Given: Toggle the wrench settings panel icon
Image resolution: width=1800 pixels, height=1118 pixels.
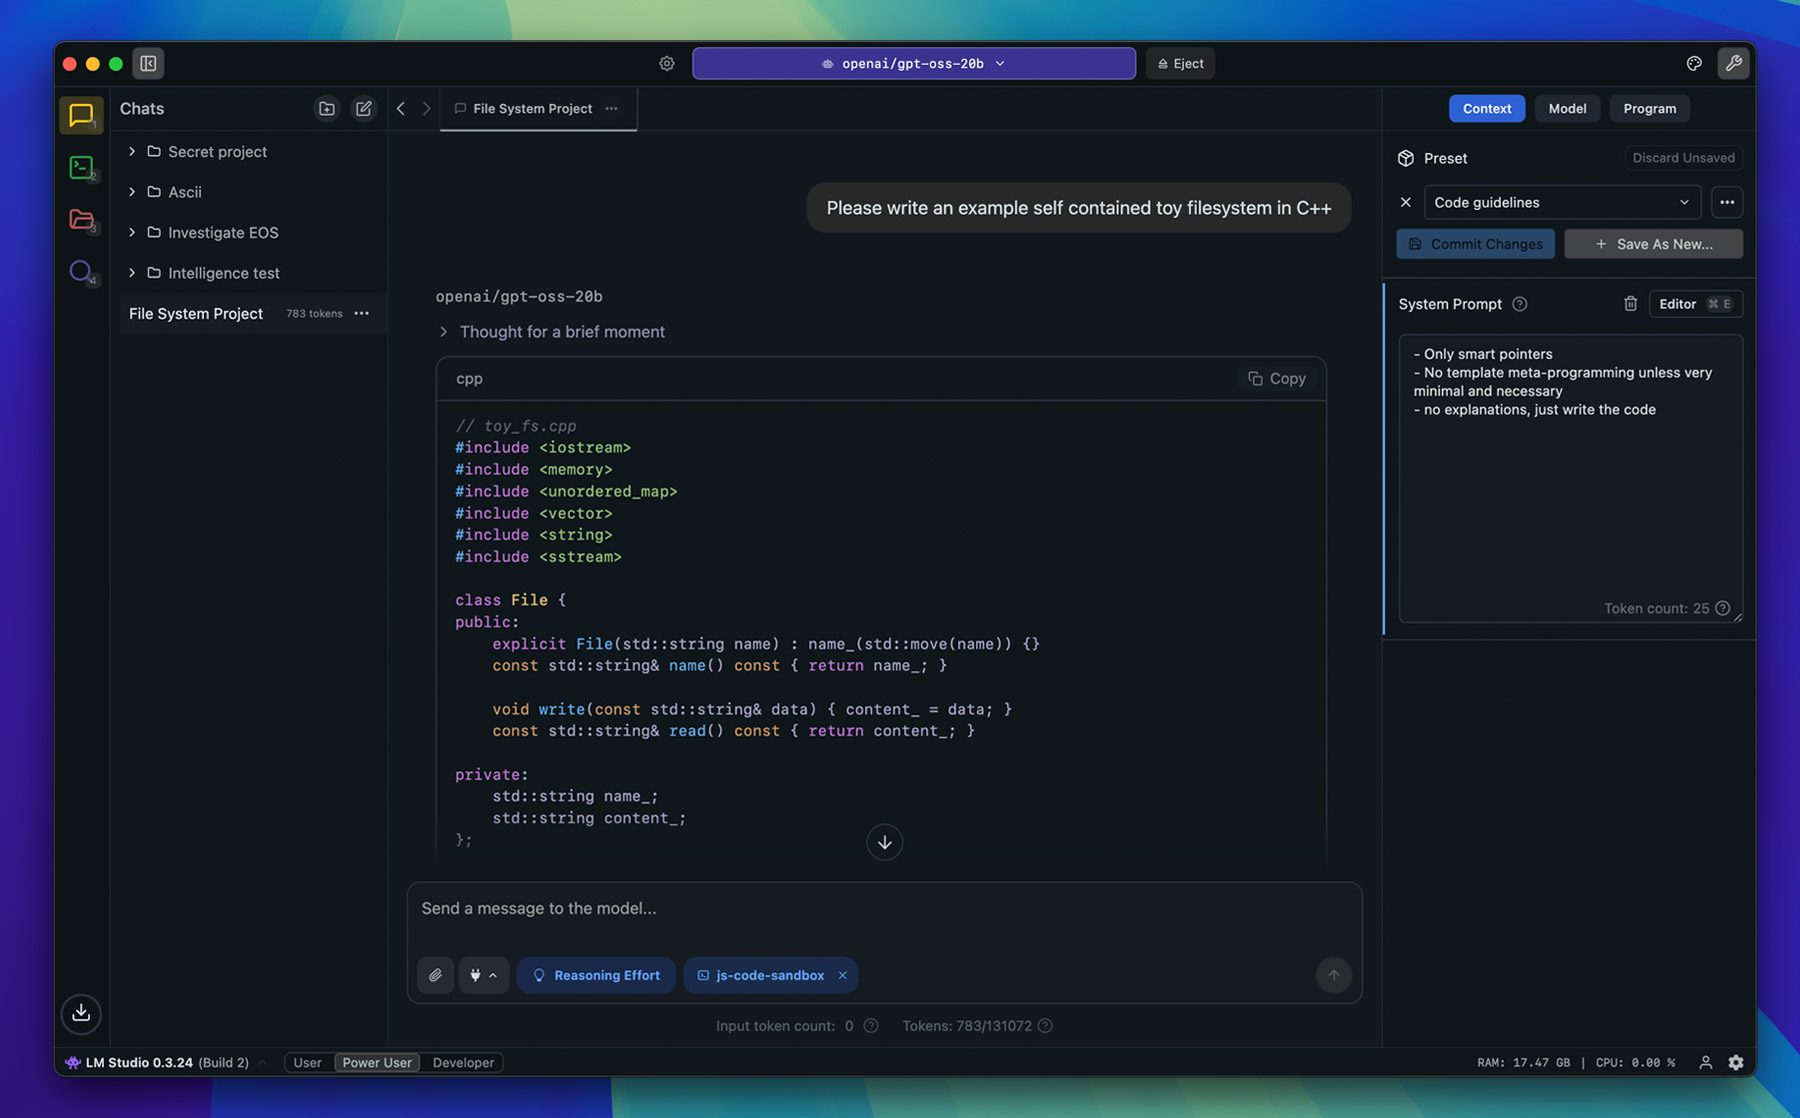Looking at the screenshot, I should 1734,63.
